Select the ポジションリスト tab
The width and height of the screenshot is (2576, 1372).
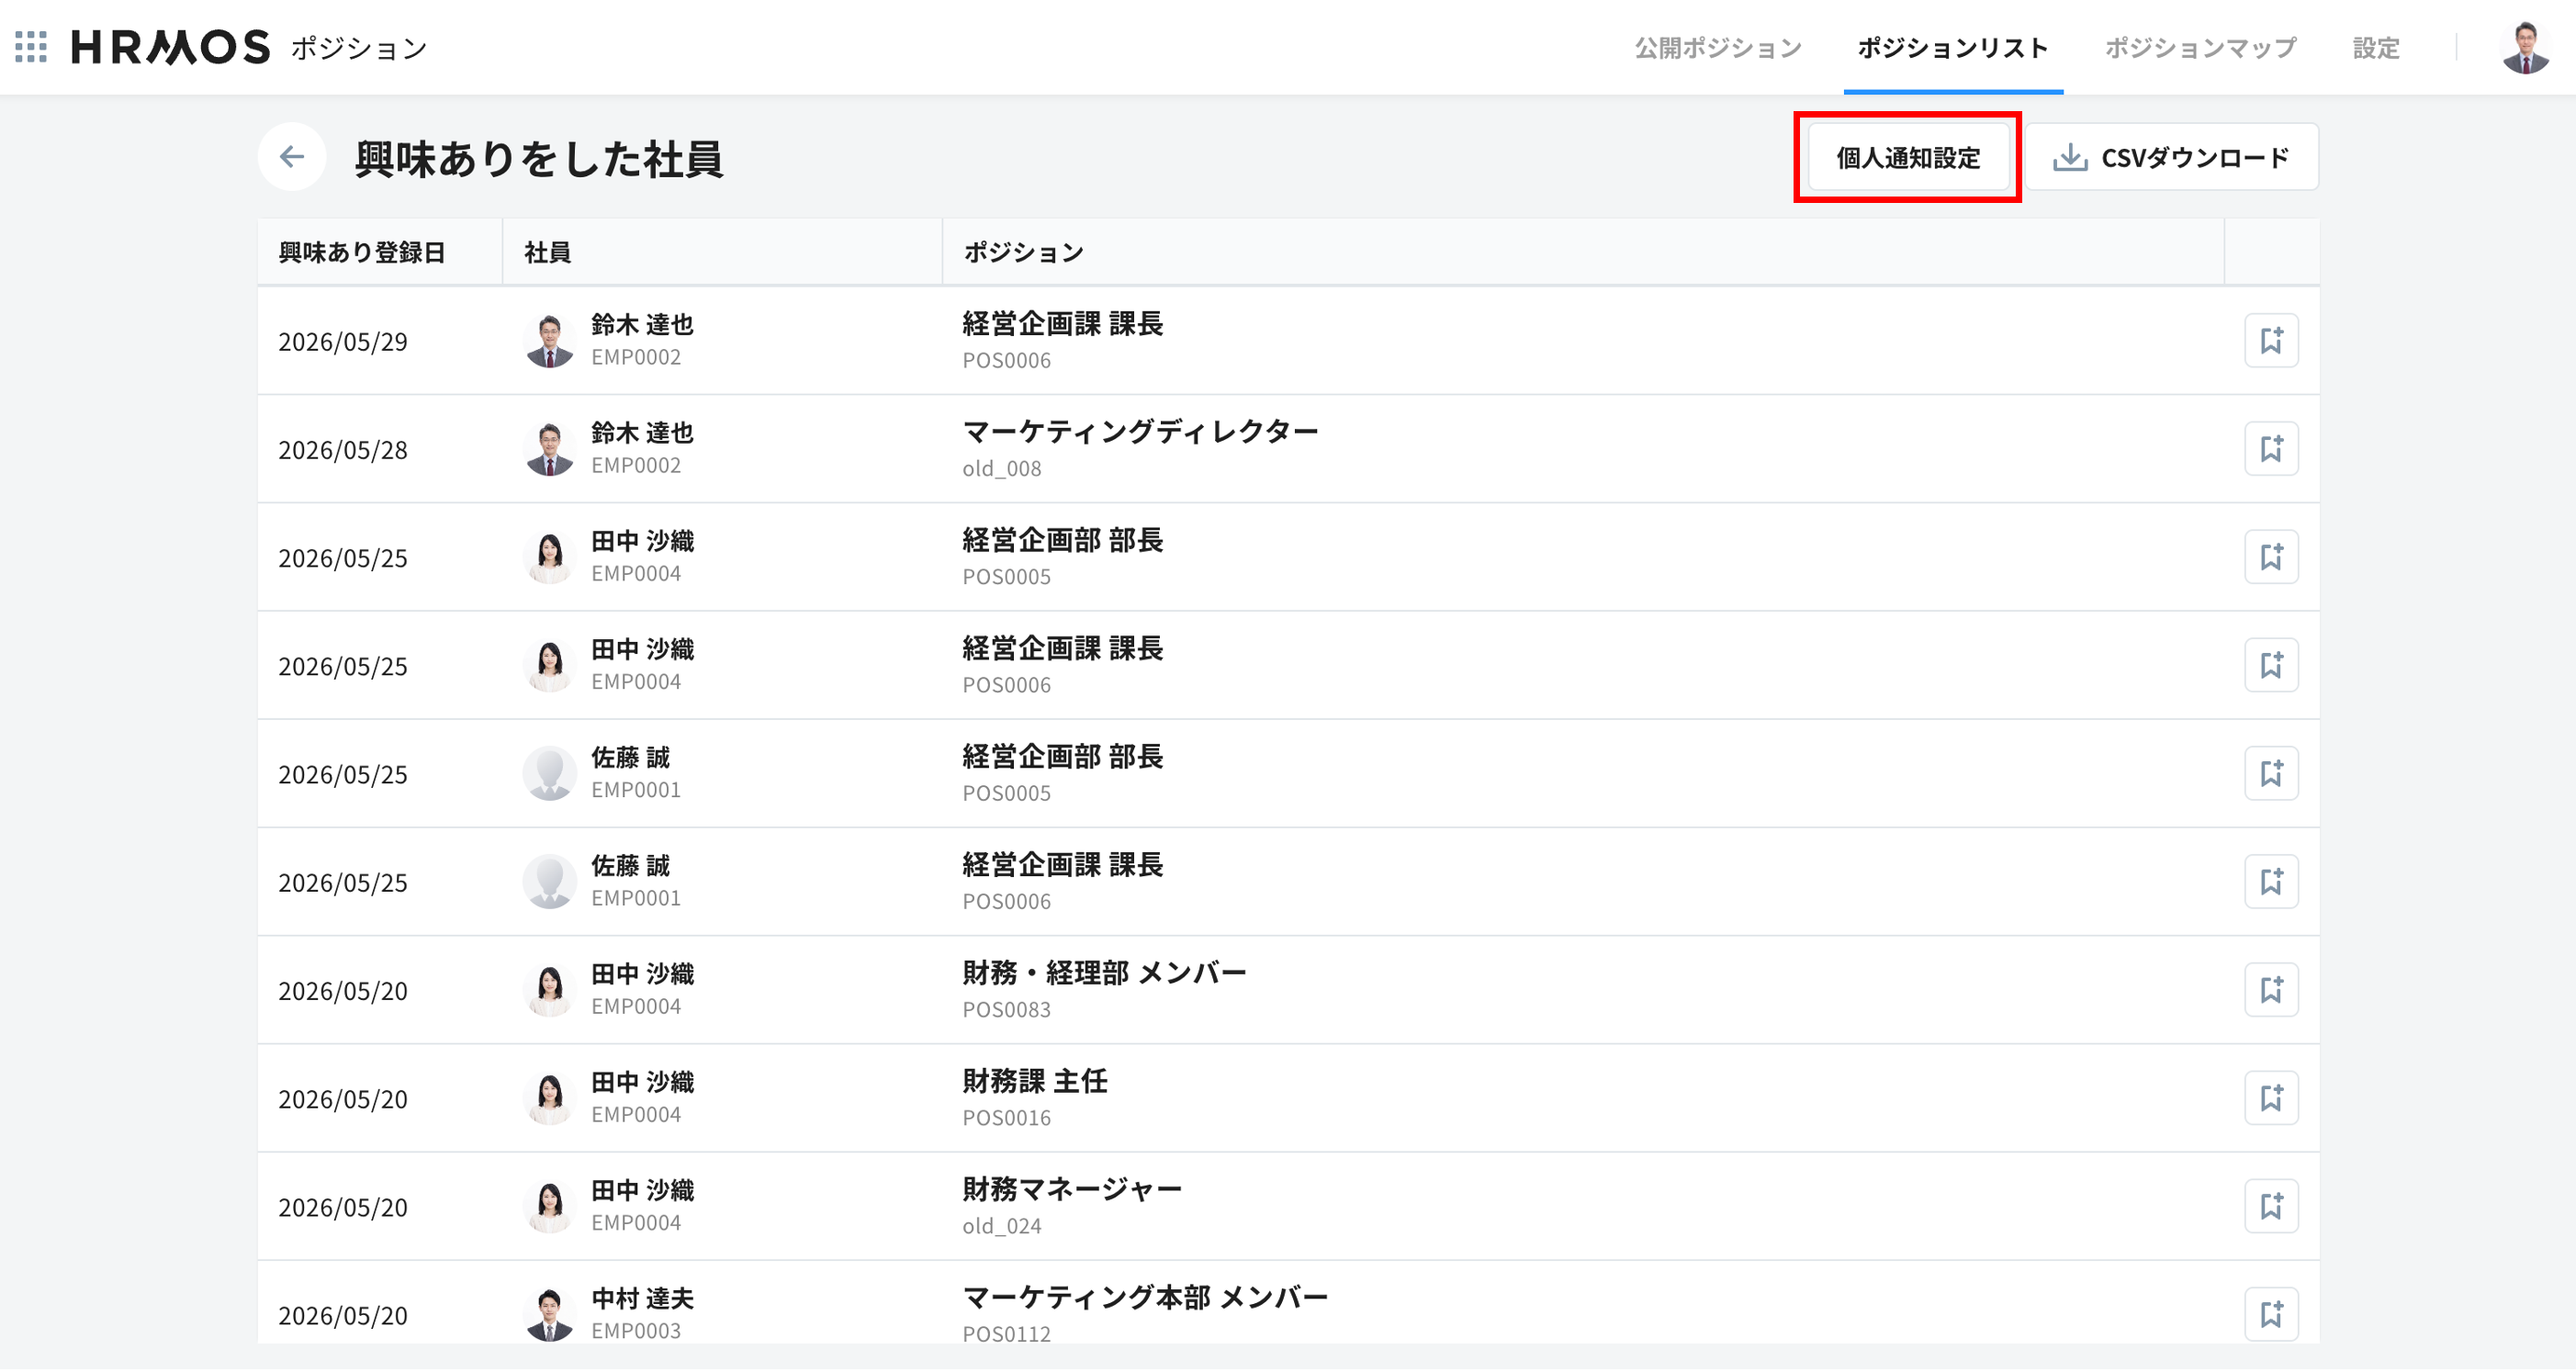tap(1952, 47)
